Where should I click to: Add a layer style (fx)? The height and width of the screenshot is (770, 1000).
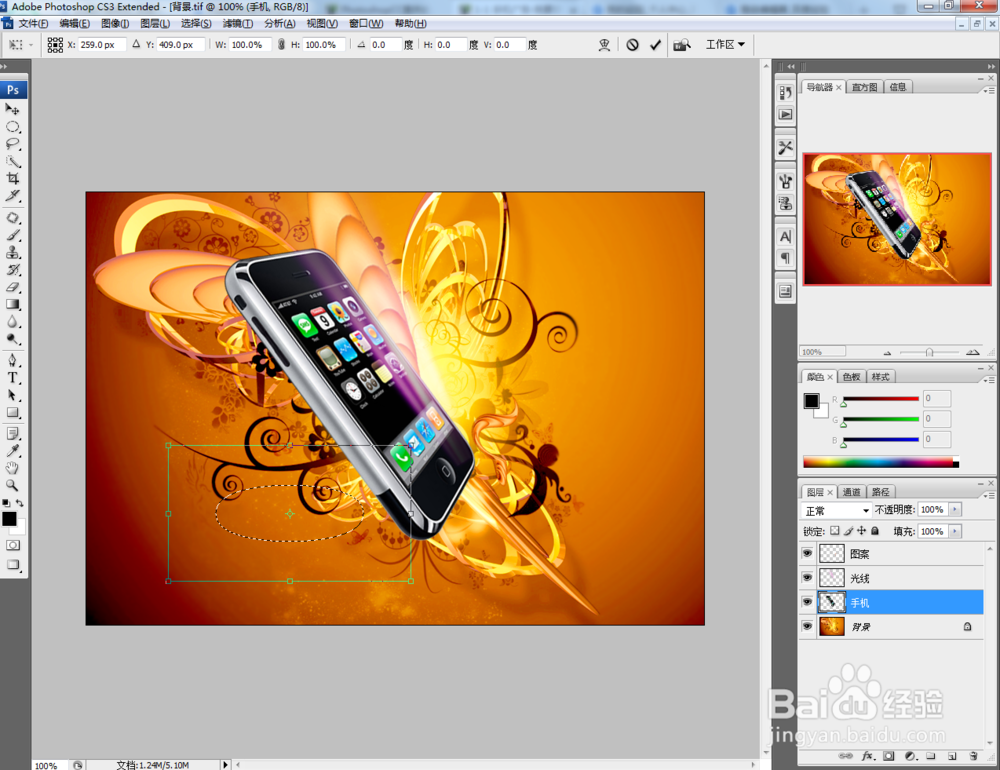coord(868,756)
